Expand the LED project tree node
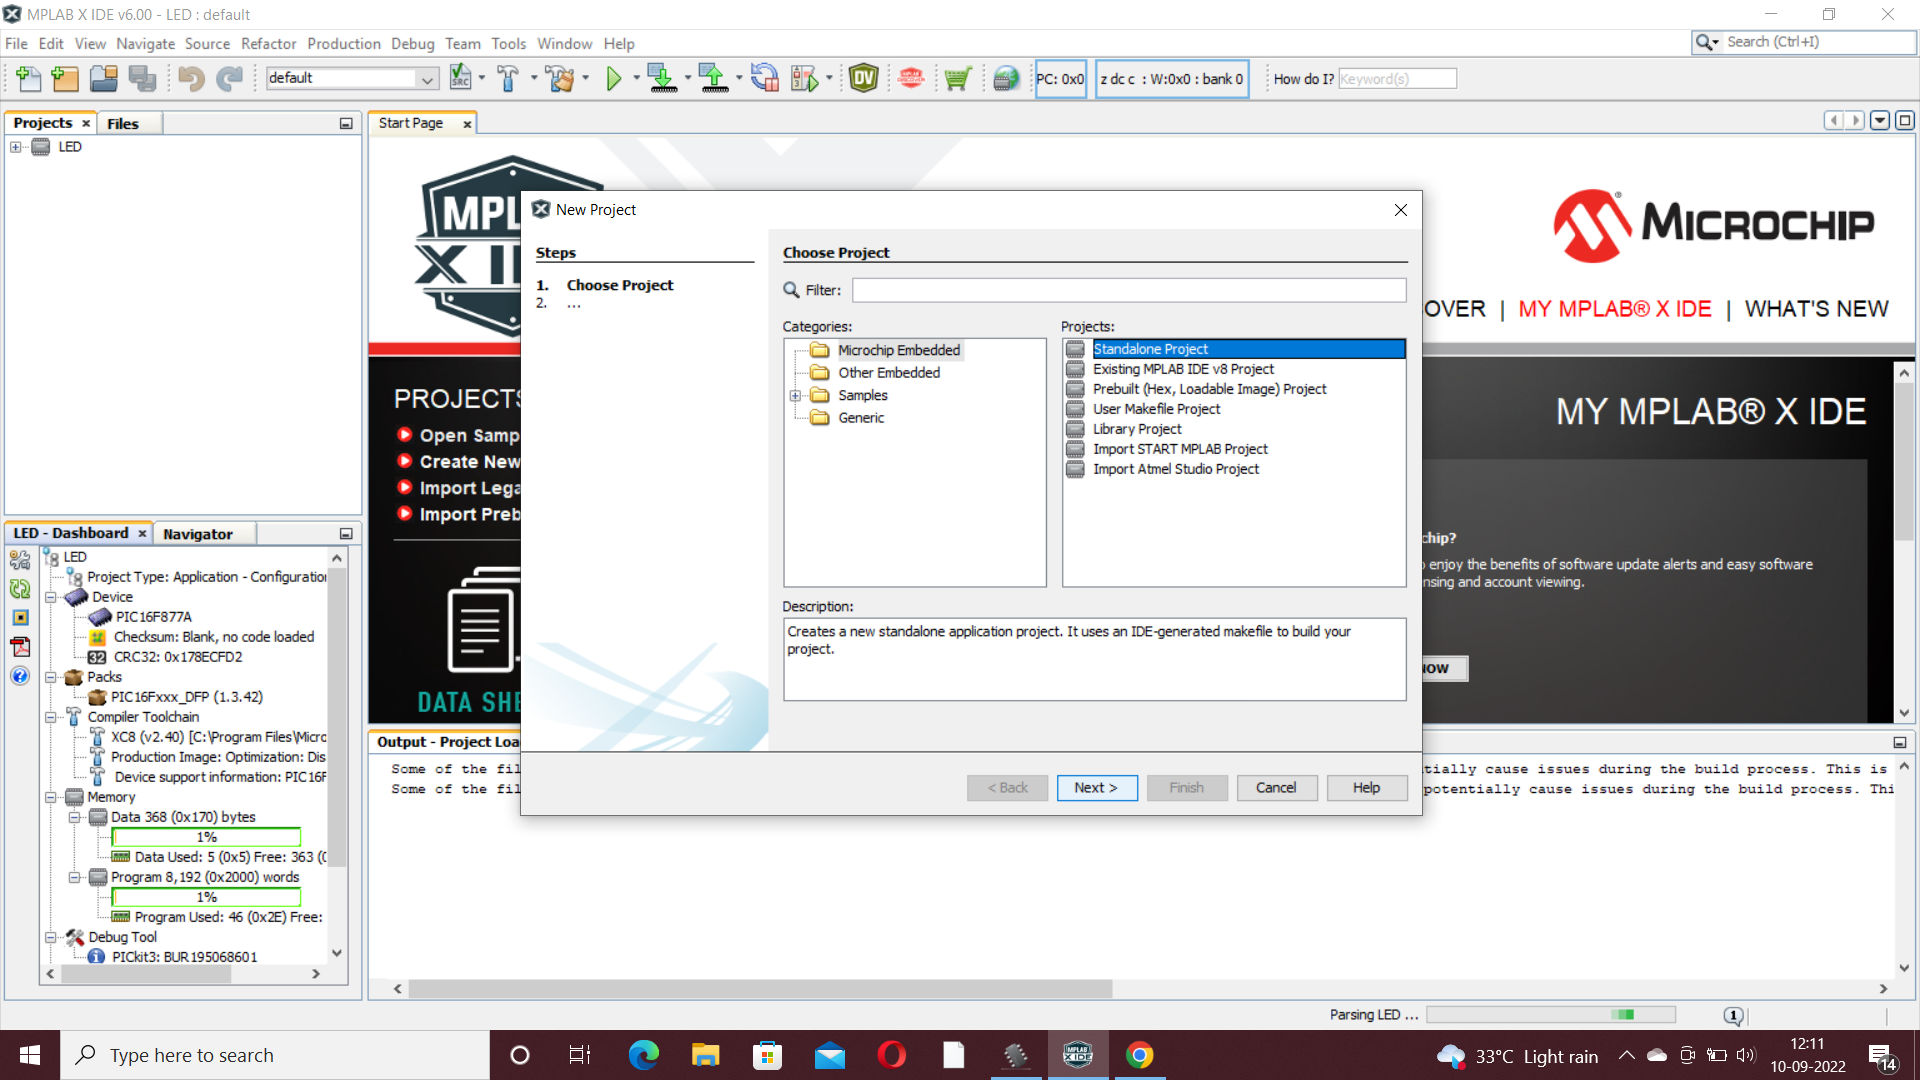The image size is (1920, 1080). tap(16, 147)
